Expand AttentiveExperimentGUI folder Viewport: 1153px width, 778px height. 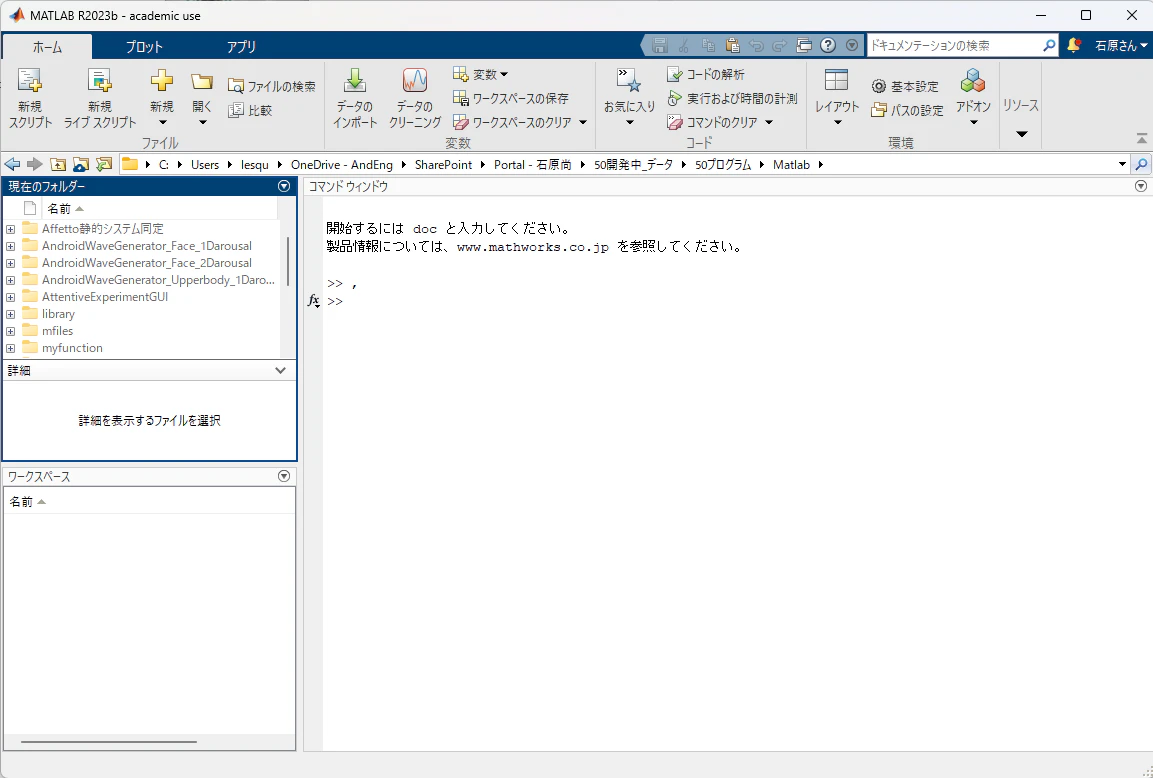(x=10, y=297)
